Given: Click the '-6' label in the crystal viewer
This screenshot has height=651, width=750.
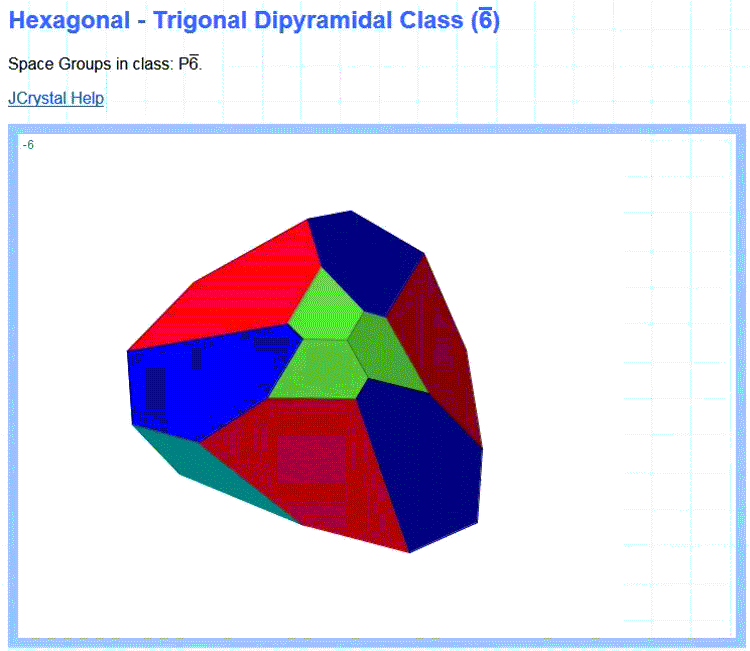Looking at the screenshot, I should [28, 145].
